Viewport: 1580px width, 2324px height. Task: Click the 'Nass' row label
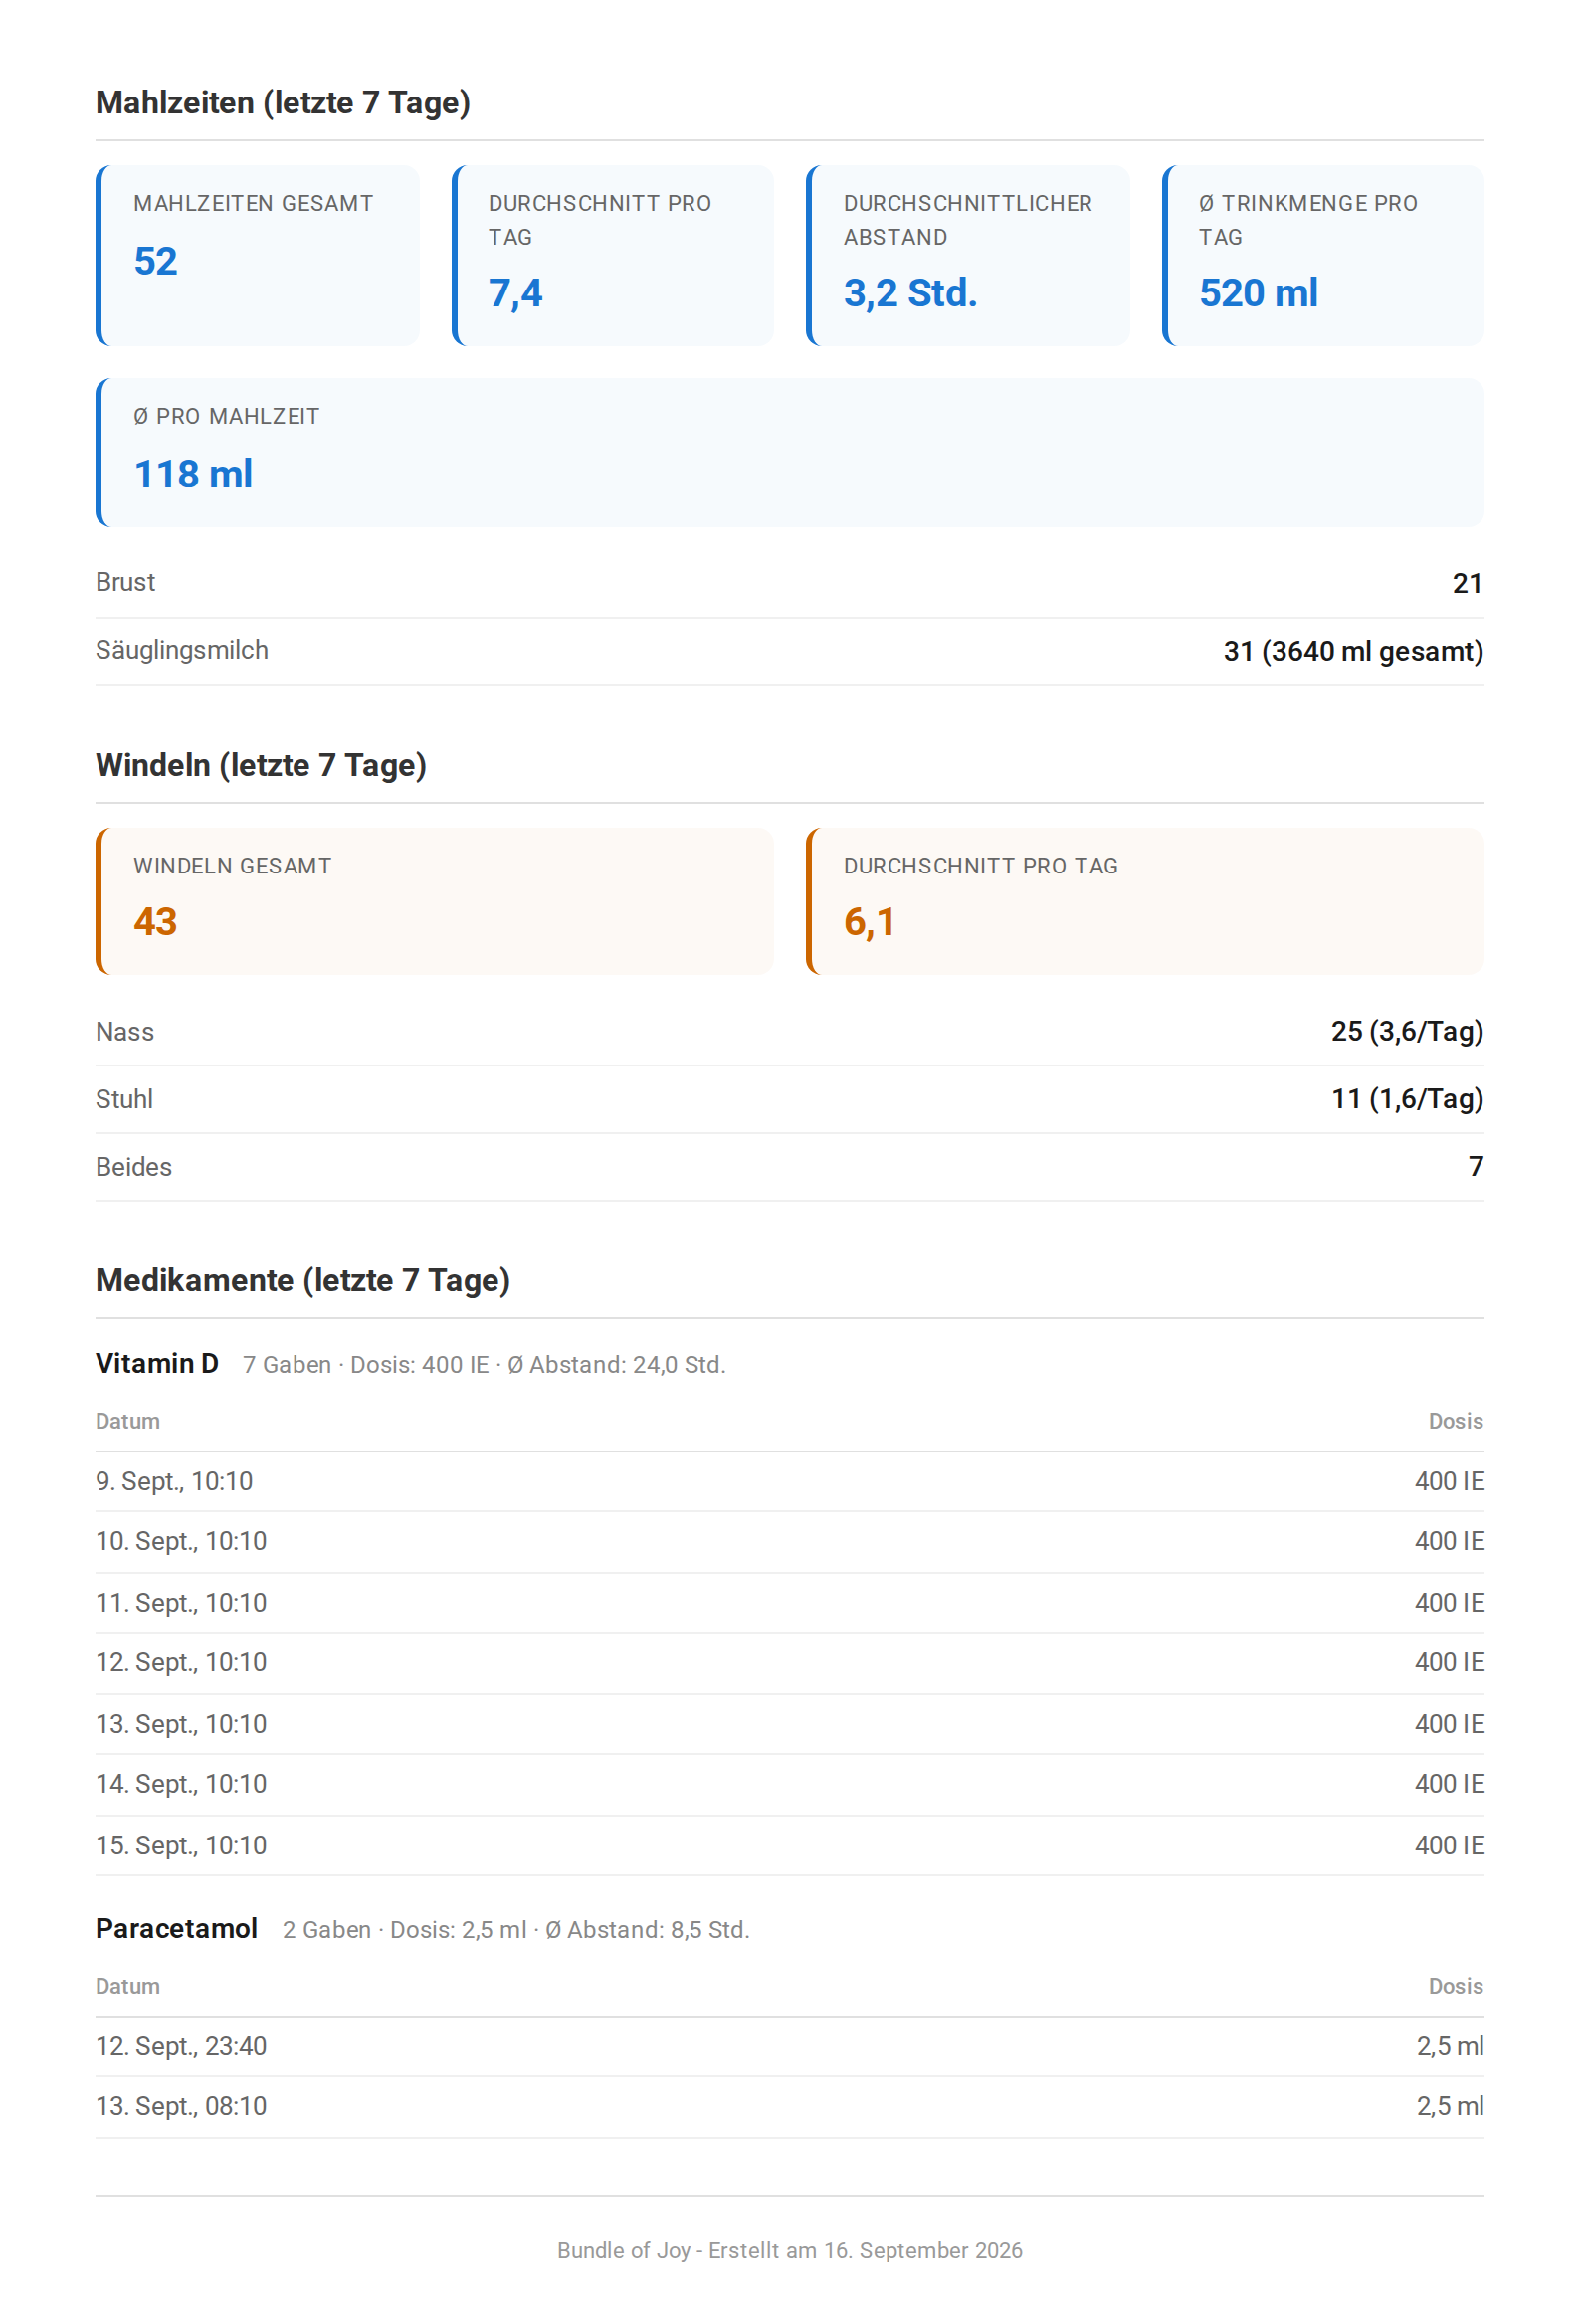(x=125, y=1032)
